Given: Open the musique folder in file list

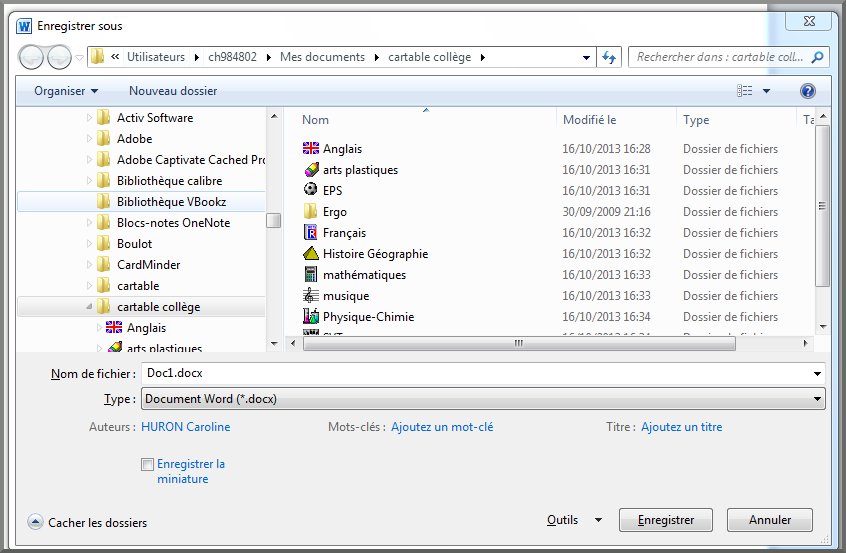Looking at the screenshot, I should 345,296.
